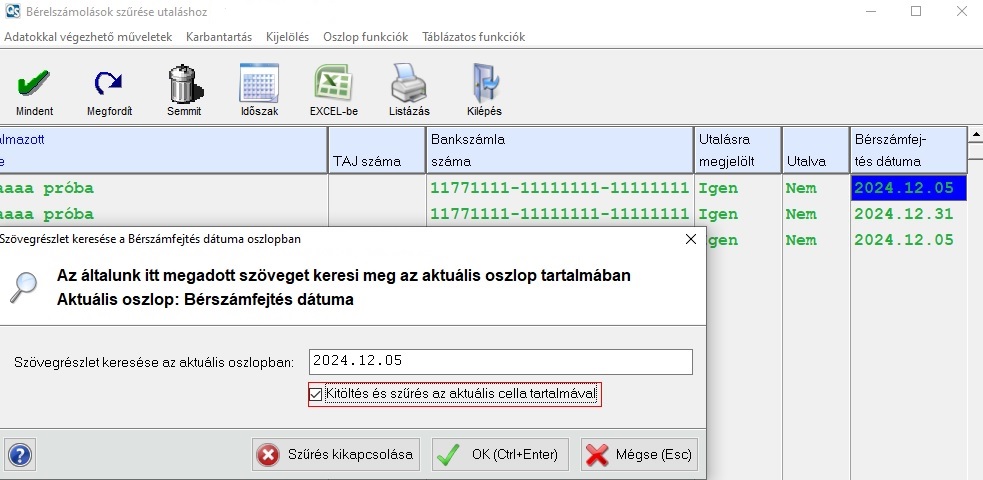
Task: Open the Időszak calendar tool
Action: 259,84
